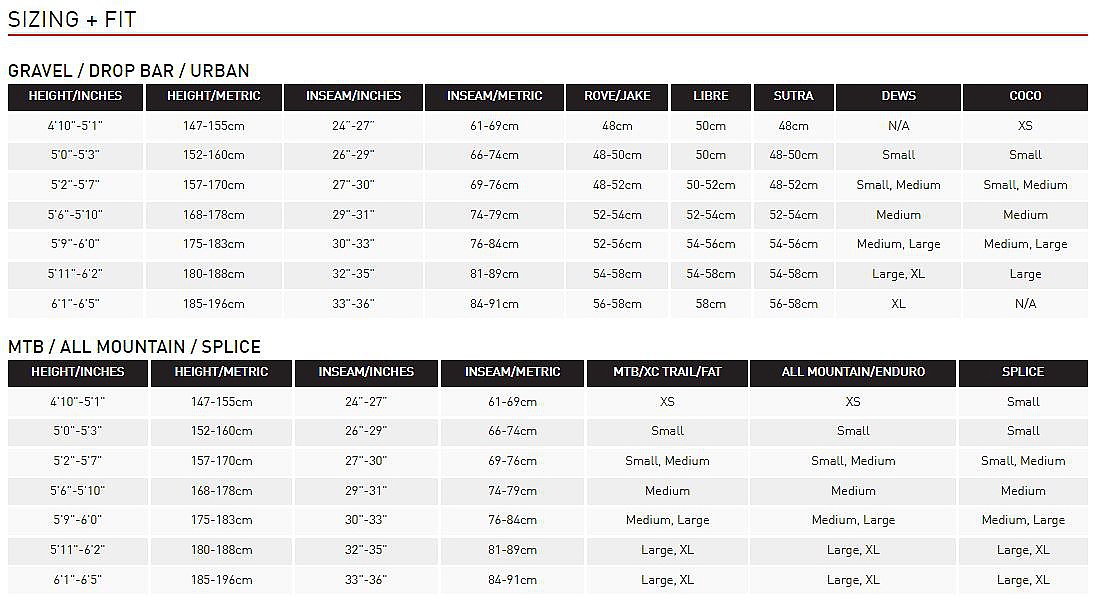Pick the XS cell in COCO column
Image resolution: width=1105 pixels, height=598 pixels.
pos(1025,126)
